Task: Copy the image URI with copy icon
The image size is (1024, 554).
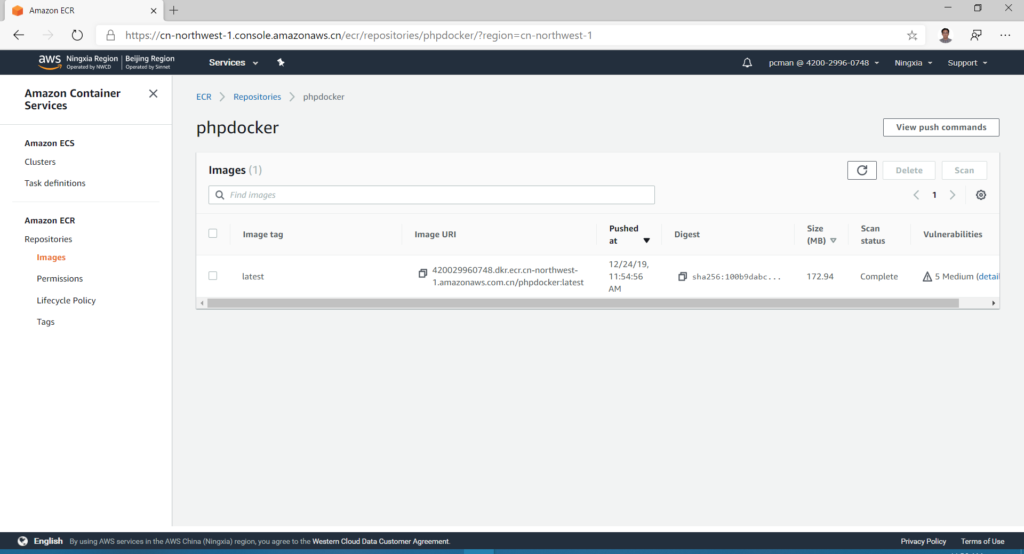Action: [423, 273]
